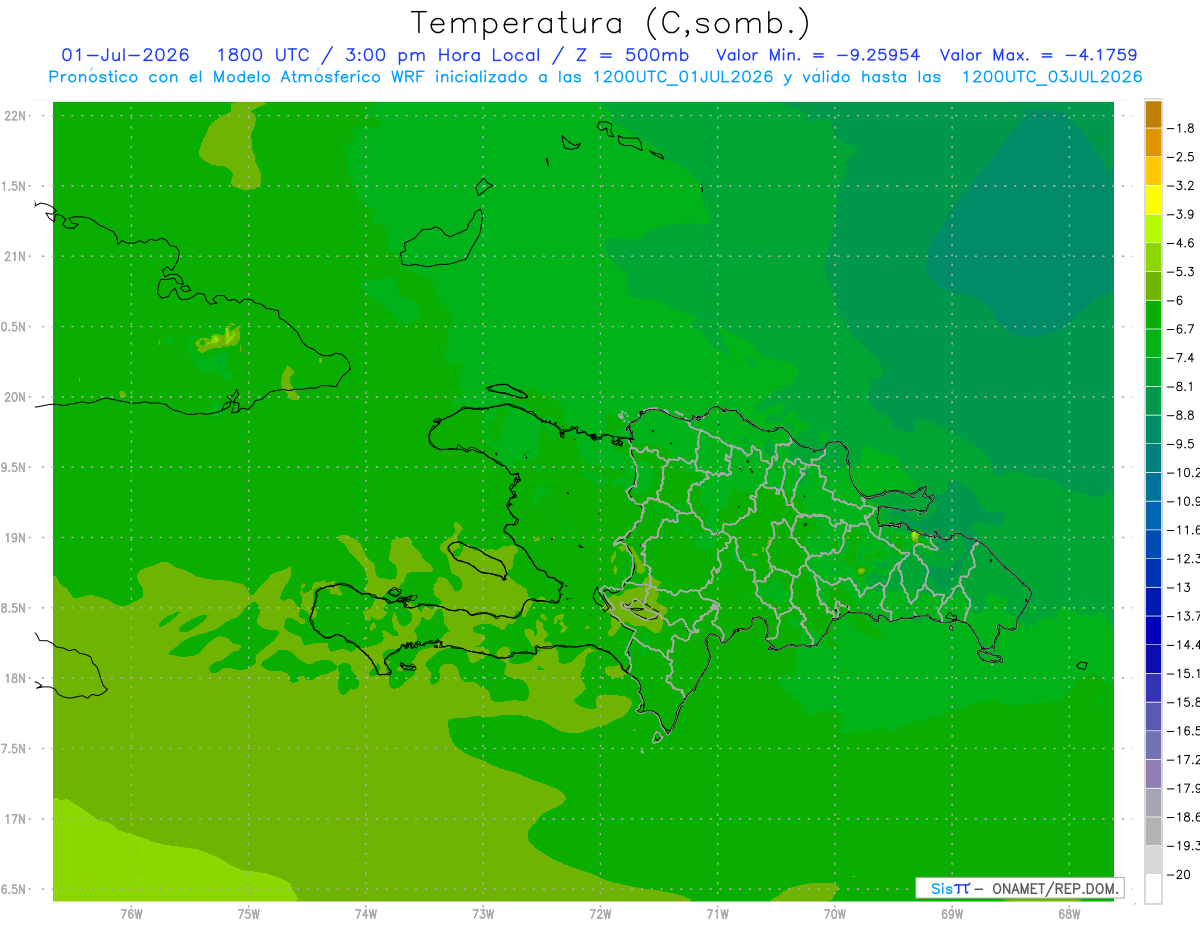Click the latitude tick label "19N"

click(x=15, y=538)
